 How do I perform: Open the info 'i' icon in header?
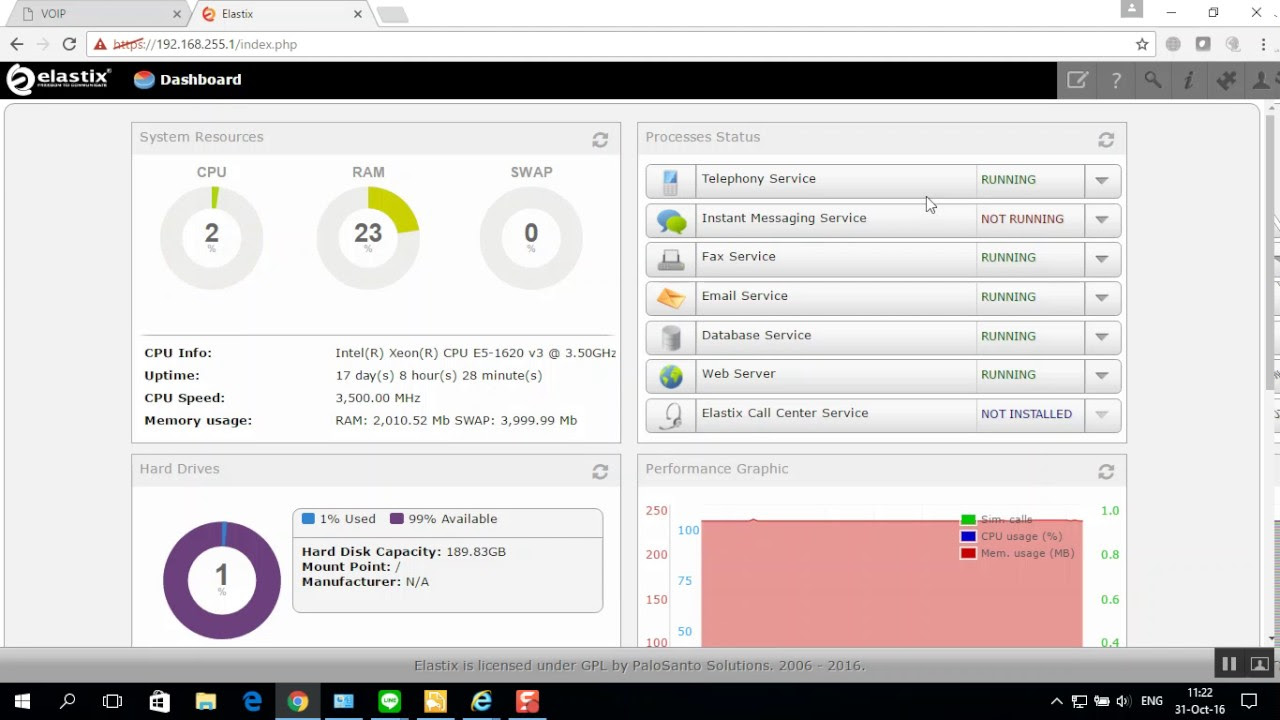coord(1189,81)
